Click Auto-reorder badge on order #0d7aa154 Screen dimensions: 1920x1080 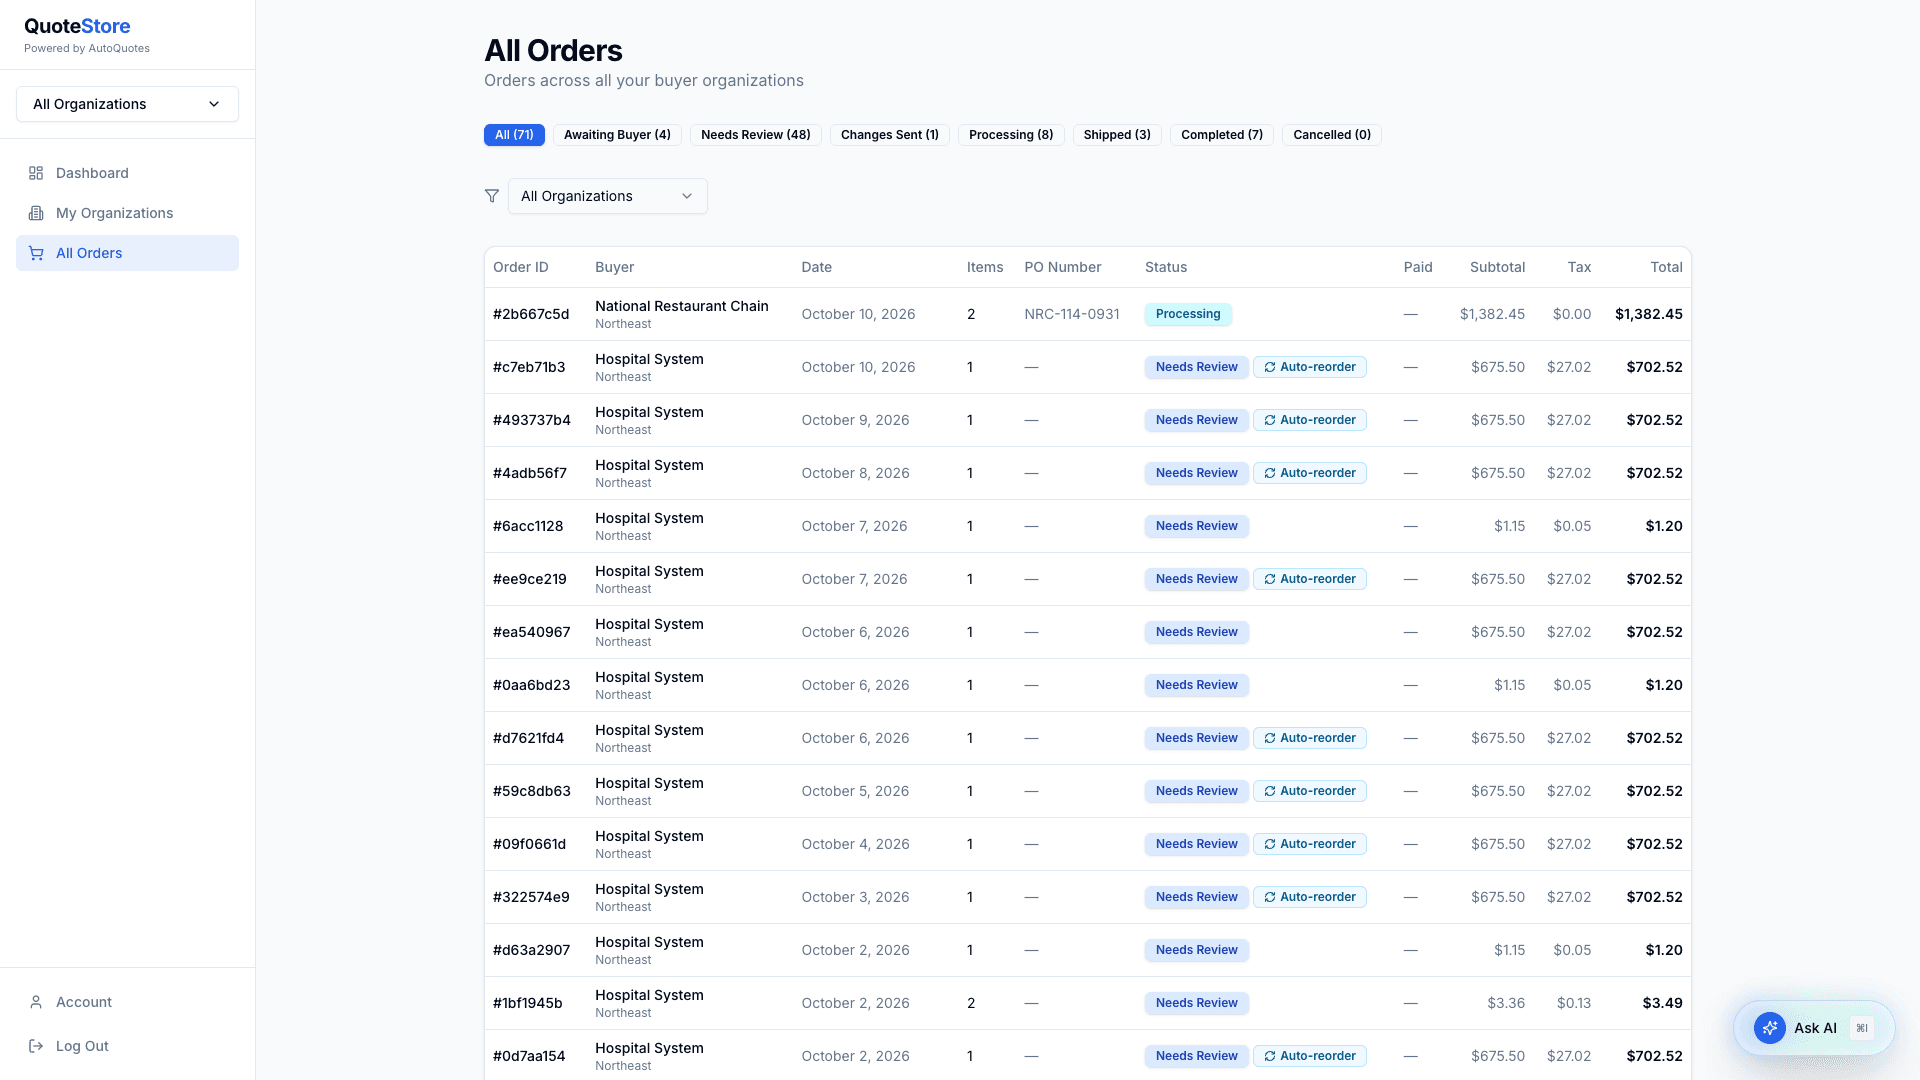point(1310,1056)
